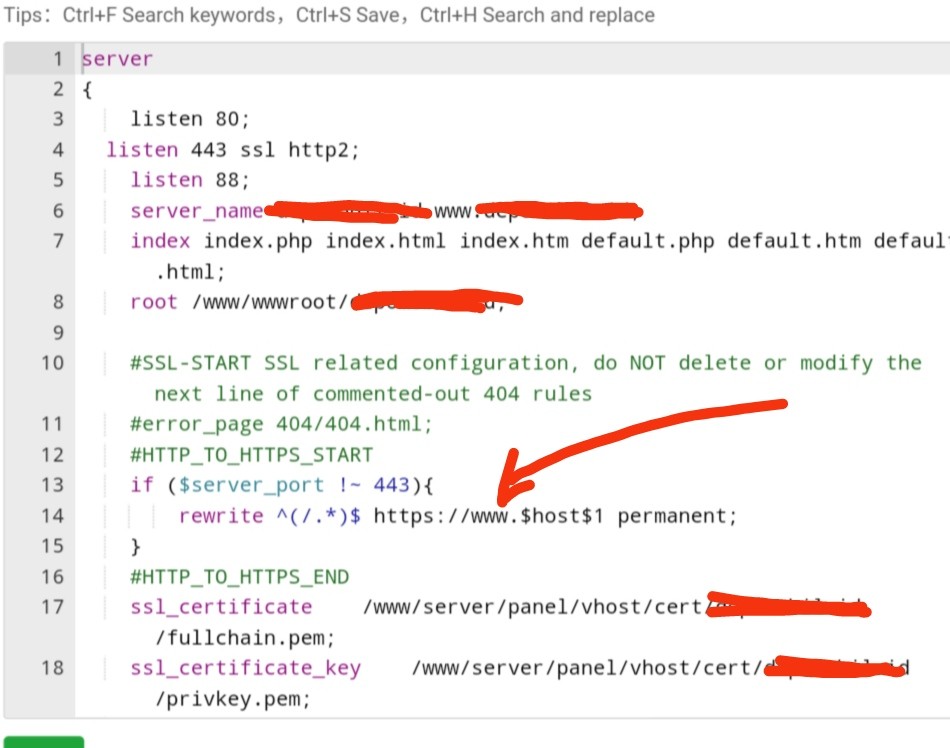Click the 'index' directive keyword on line 7
This screenshot has height=748, width=950.
(x=161, y=241)
